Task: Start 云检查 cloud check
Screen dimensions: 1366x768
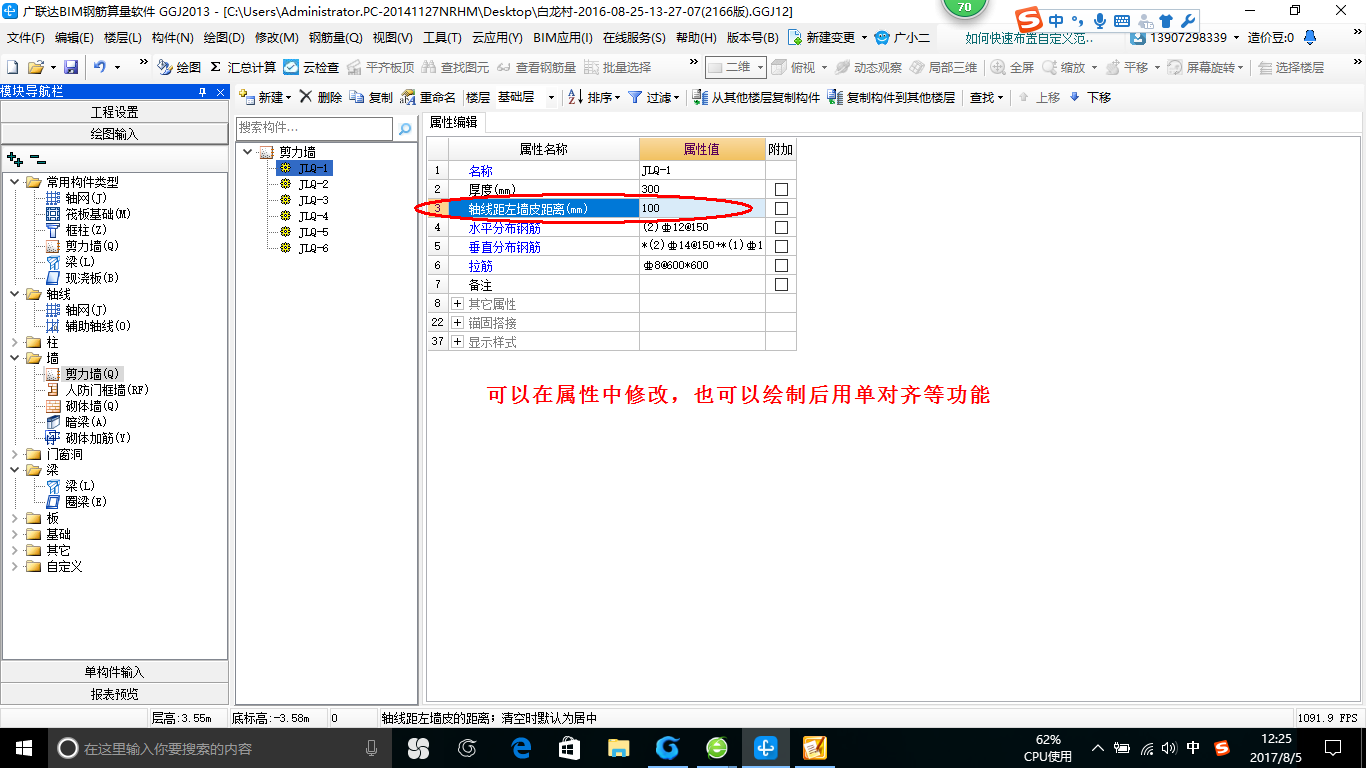Action: tap(311, 67)
